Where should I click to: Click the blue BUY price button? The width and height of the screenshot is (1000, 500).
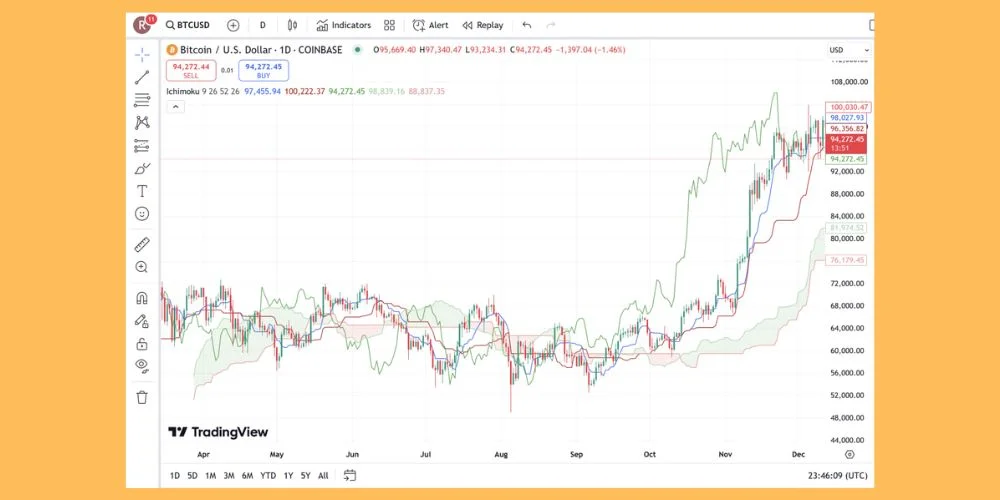coord(263,70)
